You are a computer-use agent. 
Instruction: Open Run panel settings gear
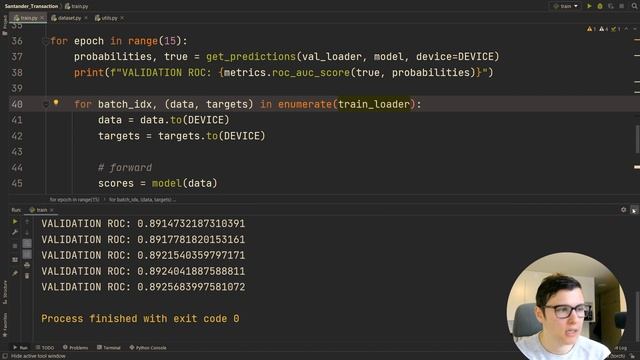pos(623,209)
